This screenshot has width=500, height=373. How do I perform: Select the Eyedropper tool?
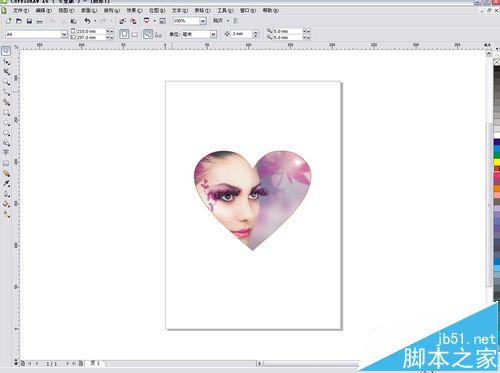(6, 183)
